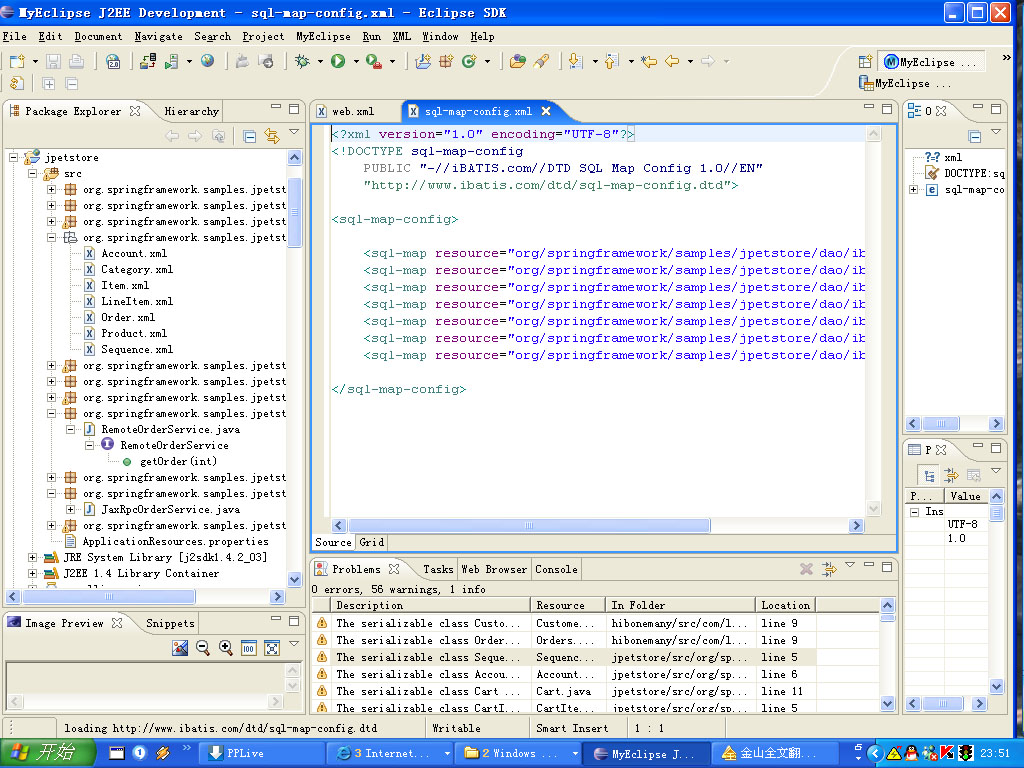Viewport: 1024px width, 768px height.
Task: Collapse all in Package Explorer
Action: [249, 136]
